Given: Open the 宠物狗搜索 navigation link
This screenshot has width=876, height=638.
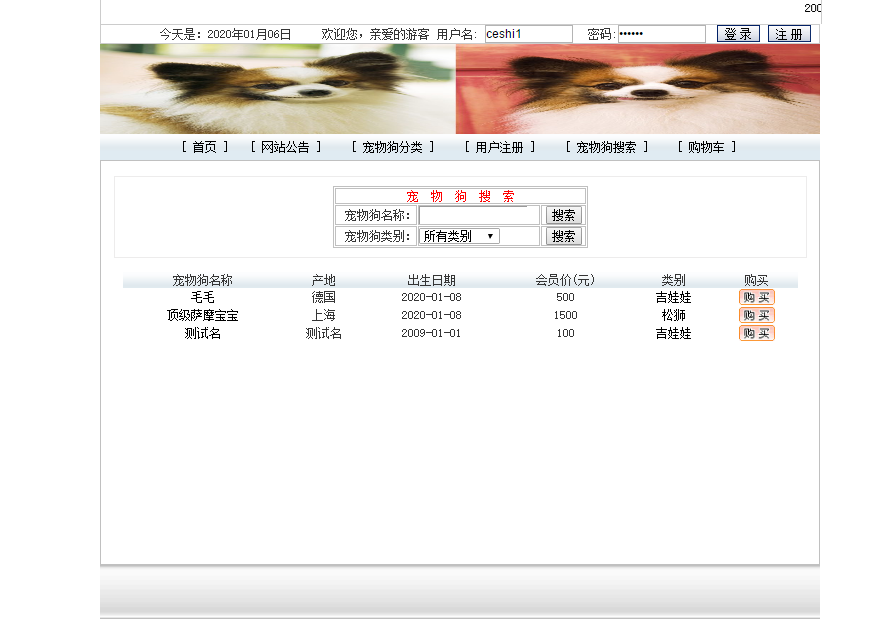Looking at the screenshot, I should coord(607,147).
